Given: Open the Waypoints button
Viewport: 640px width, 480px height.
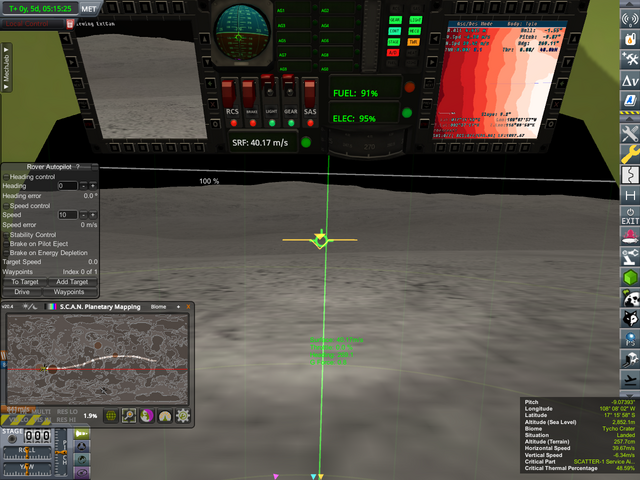Looking at the screenshot, I should [69, 292].
